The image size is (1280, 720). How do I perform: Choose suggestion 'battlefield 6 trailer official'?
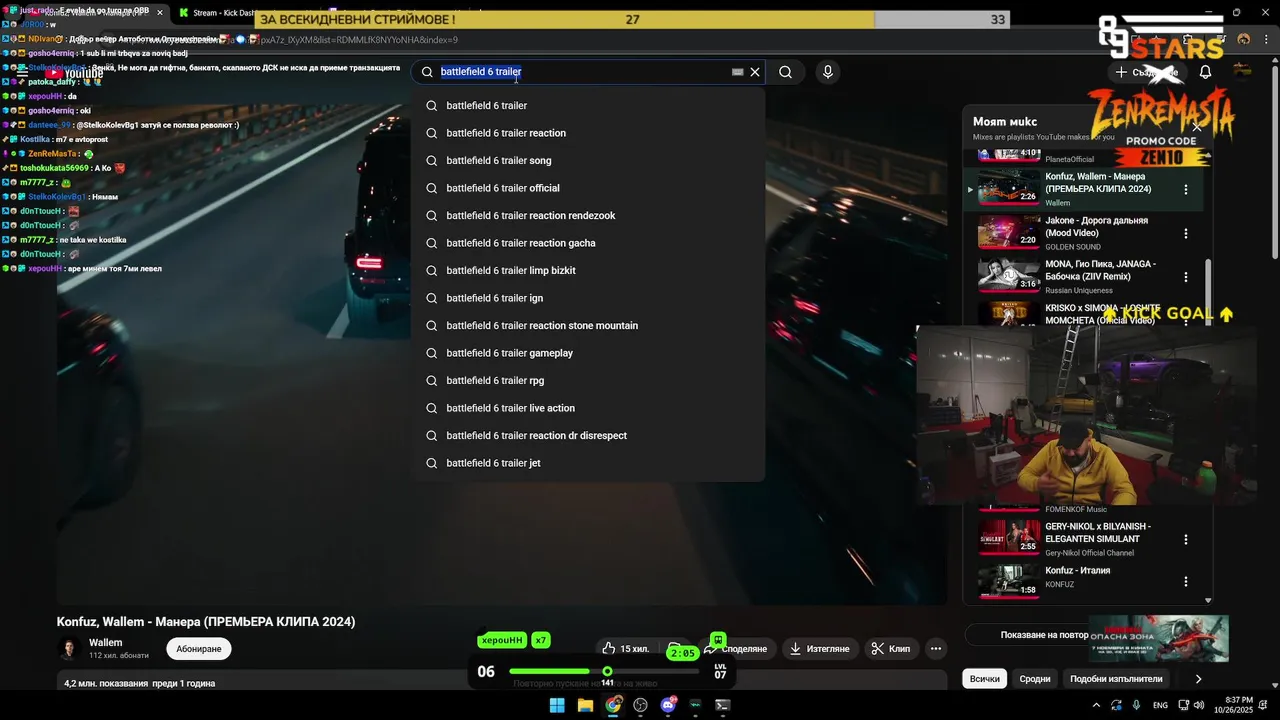(588, 188)
